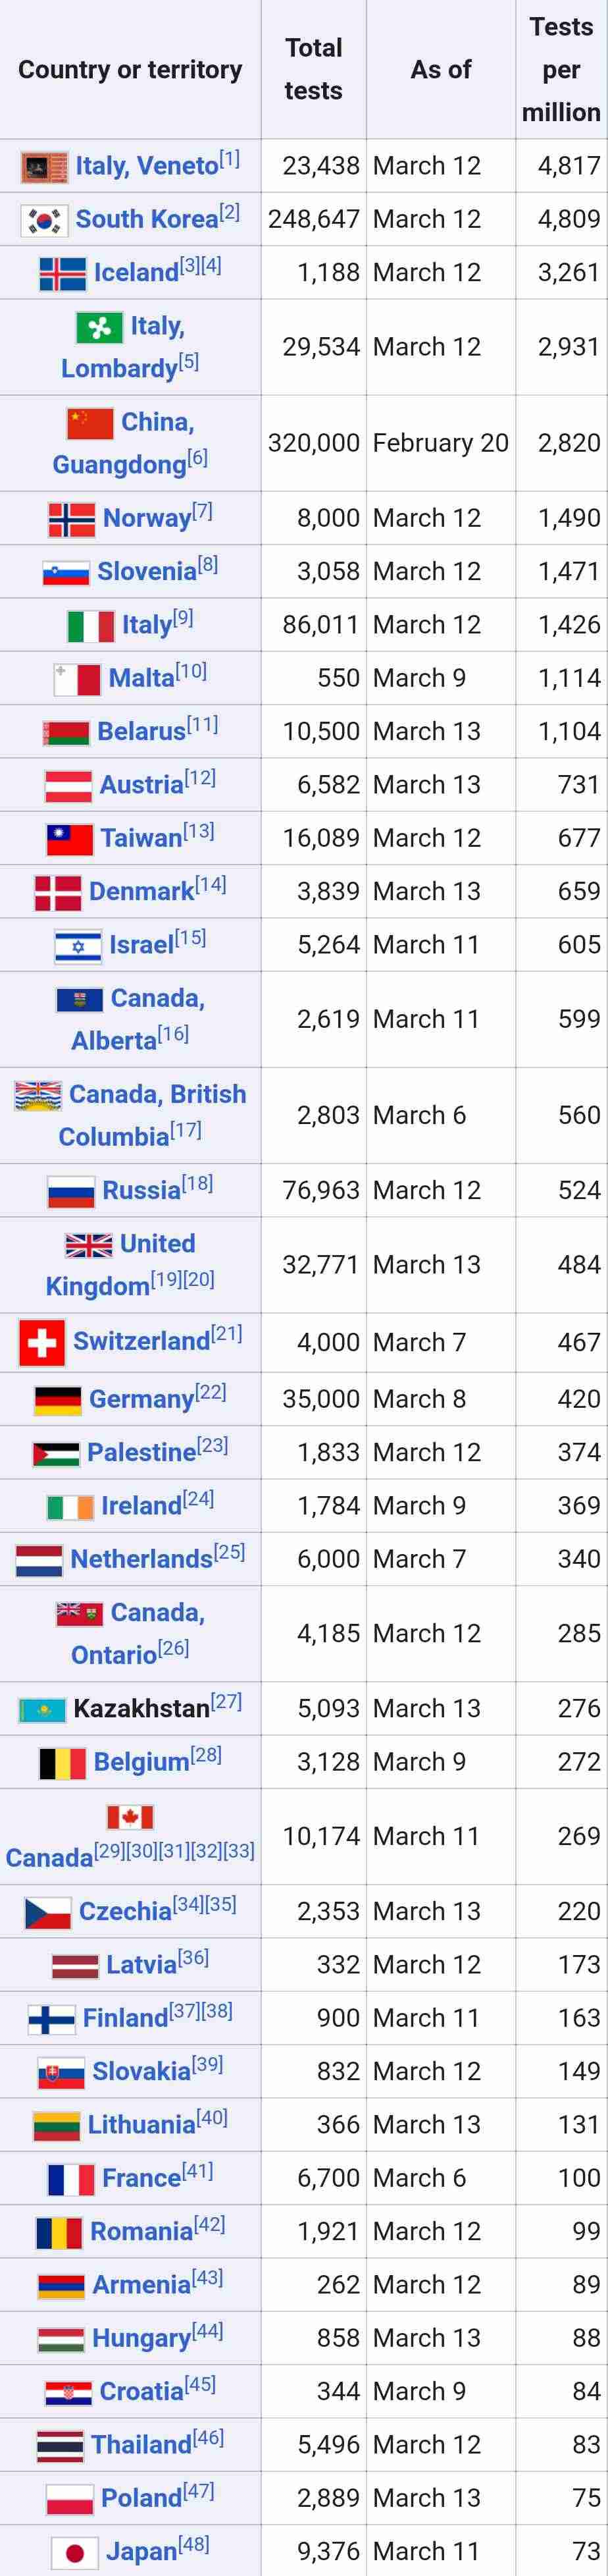Open reference 48 beside Japan

pyautogui.click(x=194, y=2543)
